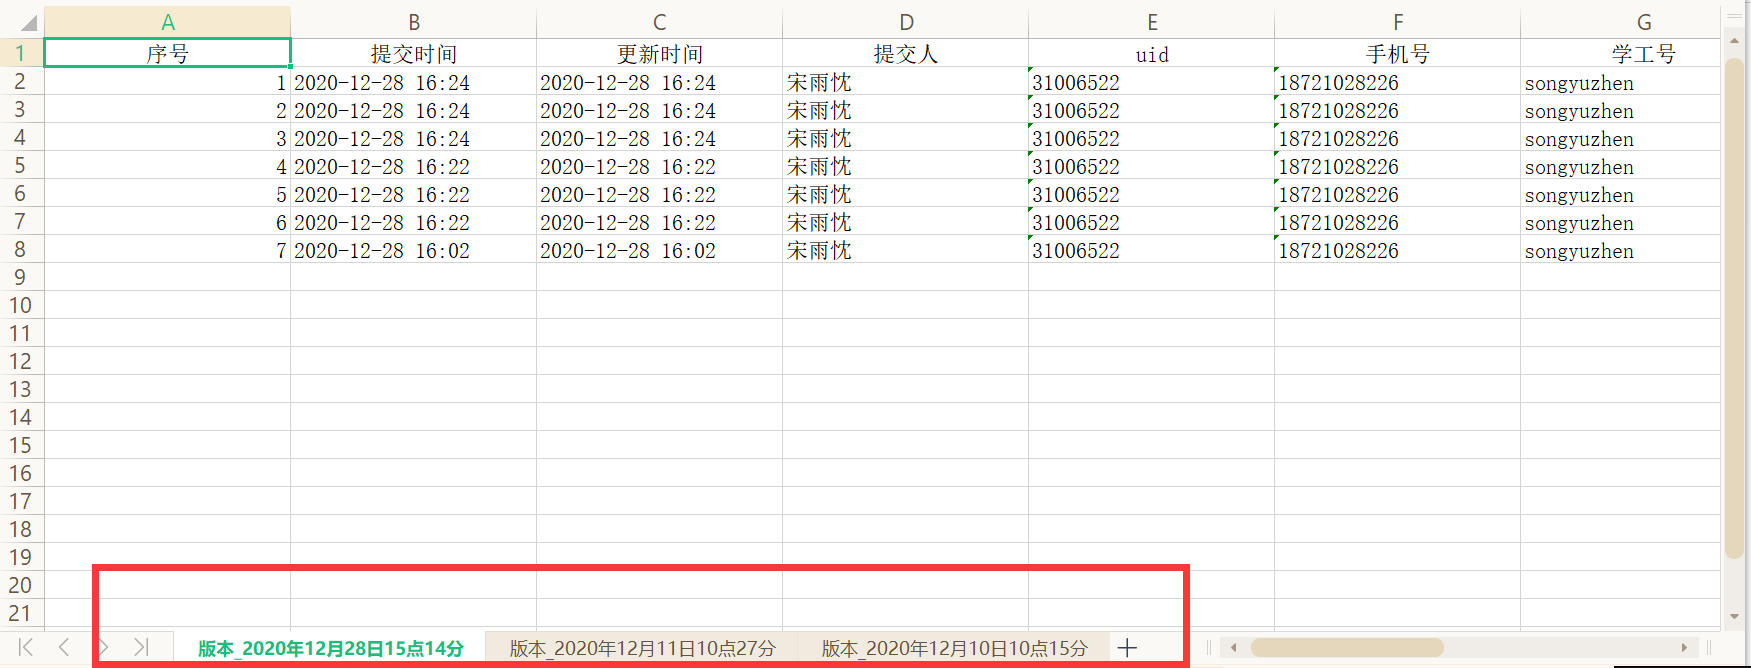Image resolution: width=1751 pixels, height=668 pixels.
Task: Go to next sheet tab arrow
Action: (x=103, y=647)
